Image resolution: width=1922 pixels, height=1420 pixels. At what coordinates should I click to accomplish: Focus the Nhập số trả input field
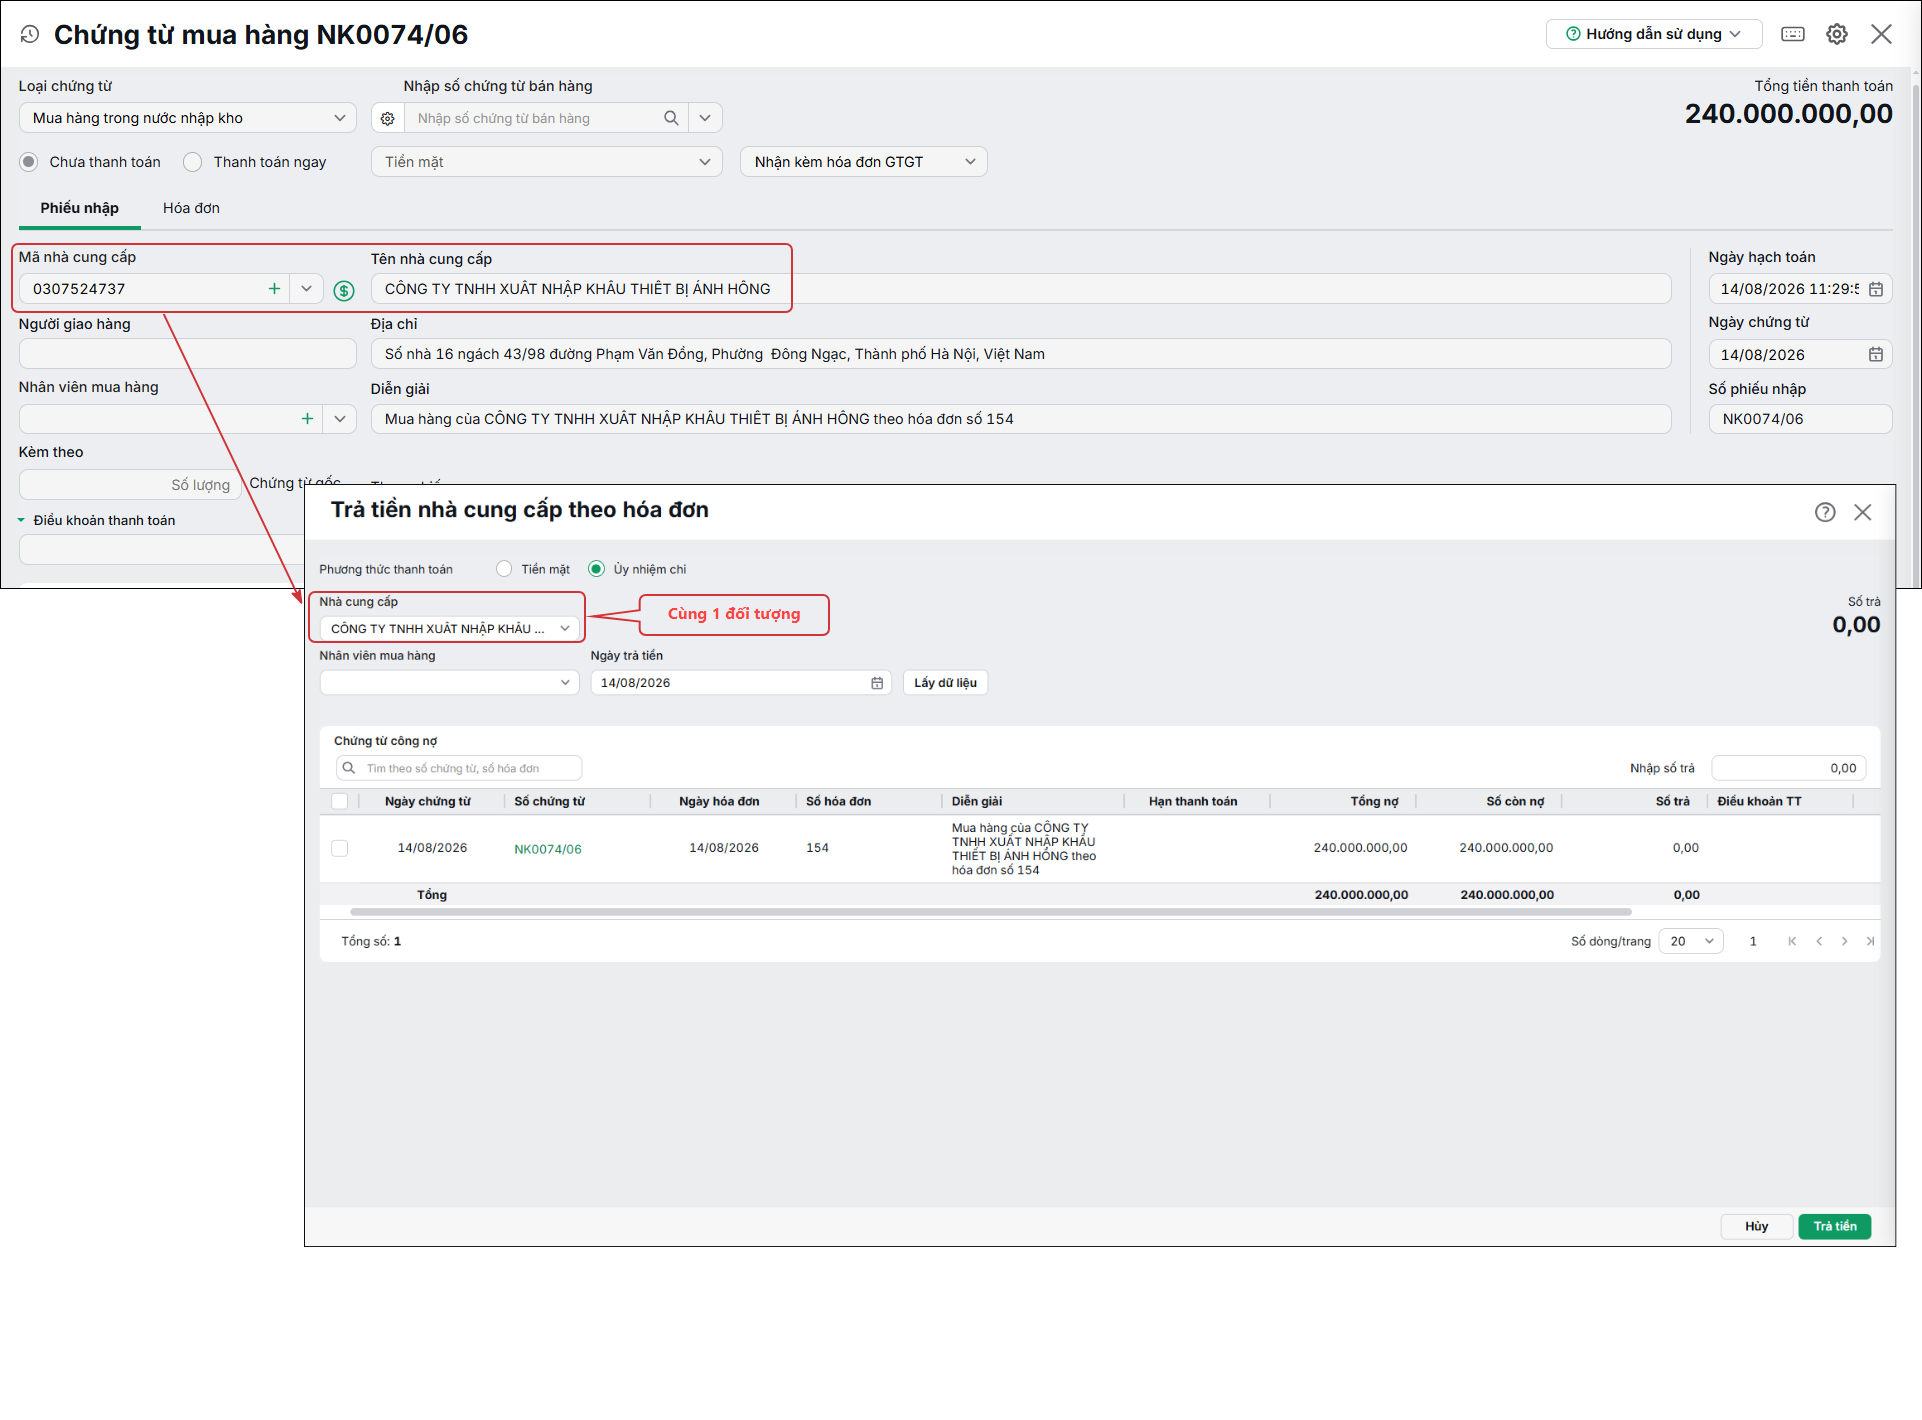coord(1788,768)
